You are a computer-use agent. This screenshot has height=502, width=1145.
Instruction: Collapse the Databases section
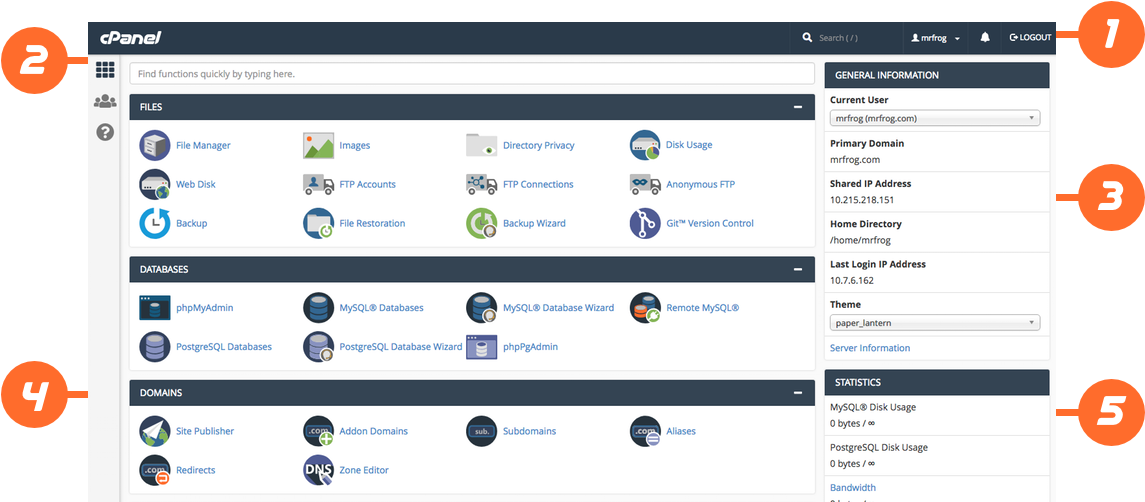799,269
